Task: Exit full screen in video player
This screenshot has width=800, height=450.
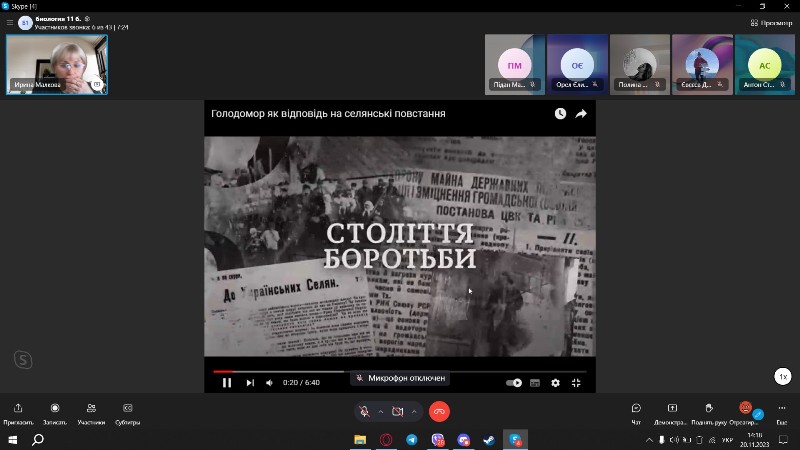Action: pos(576,383)
